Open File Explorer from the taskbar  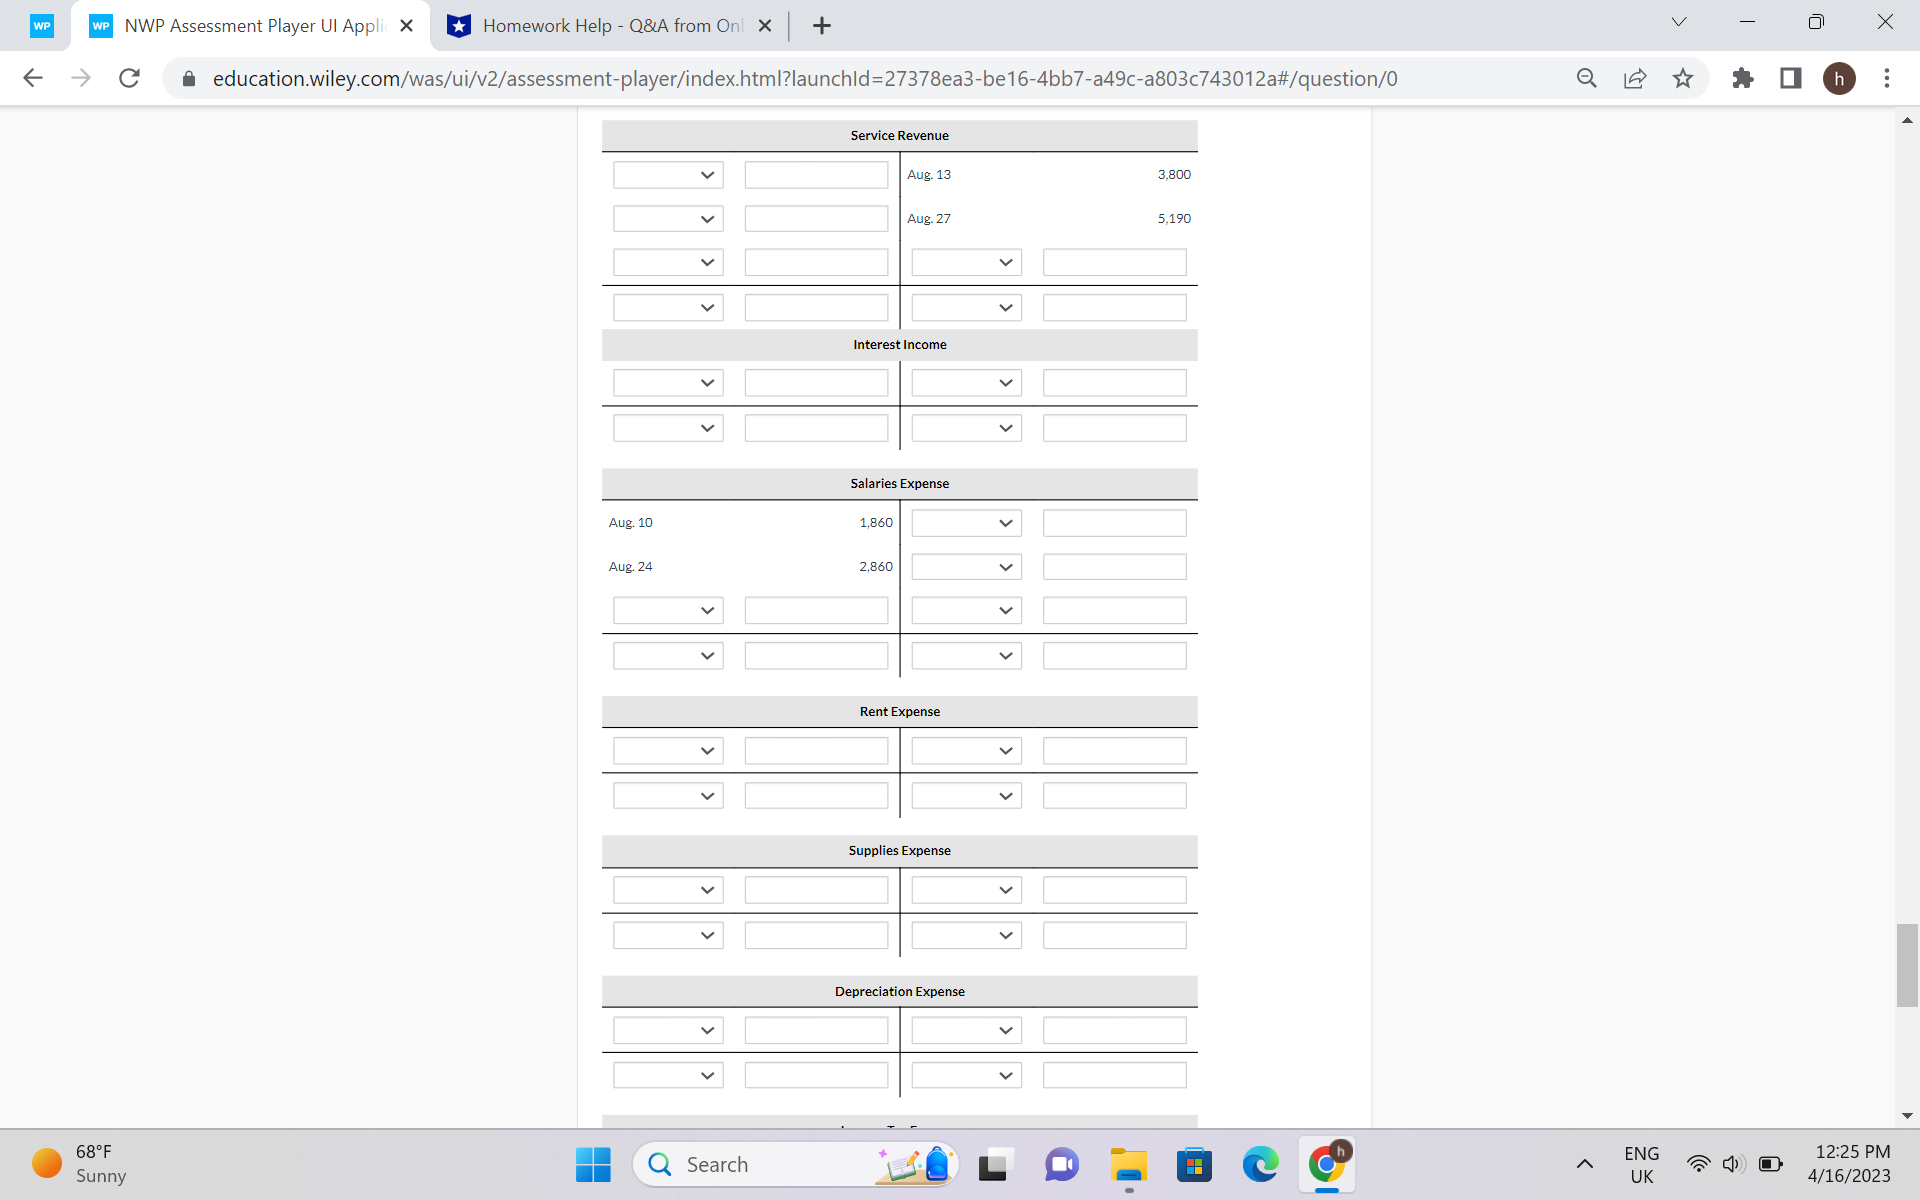pos(1128,1164)
